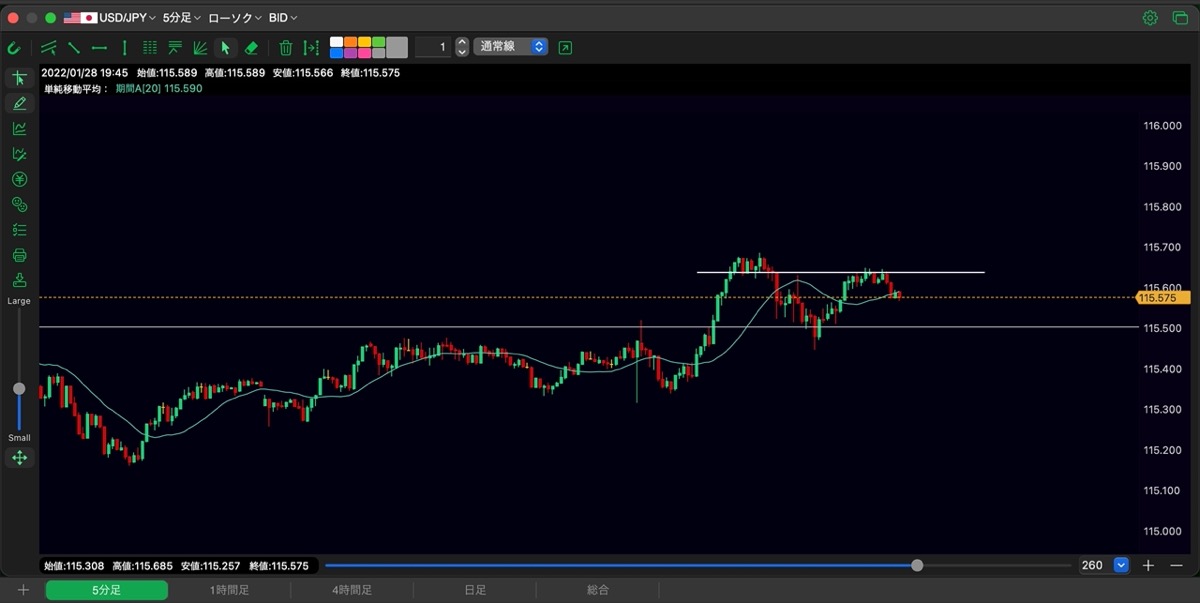
Task: Switch to the 1時間足 tab
Action: tap(229, 590)
